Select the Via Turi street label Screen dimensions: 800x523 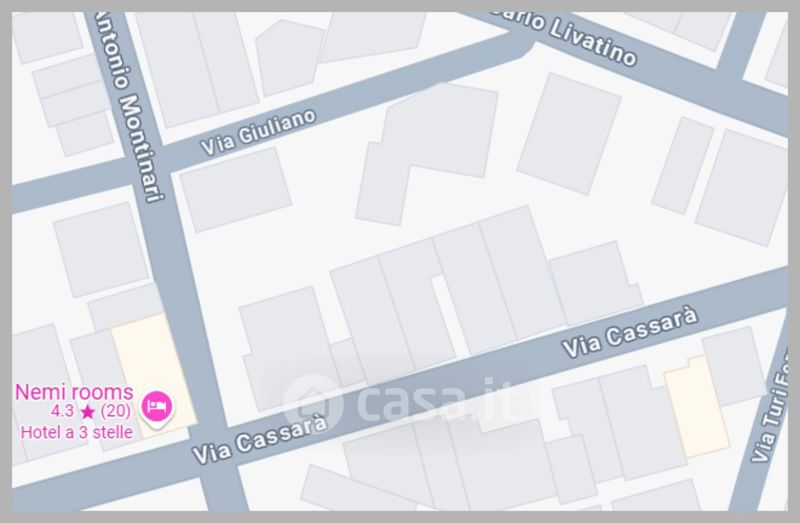pyautogui.click(x=771, y=412)
